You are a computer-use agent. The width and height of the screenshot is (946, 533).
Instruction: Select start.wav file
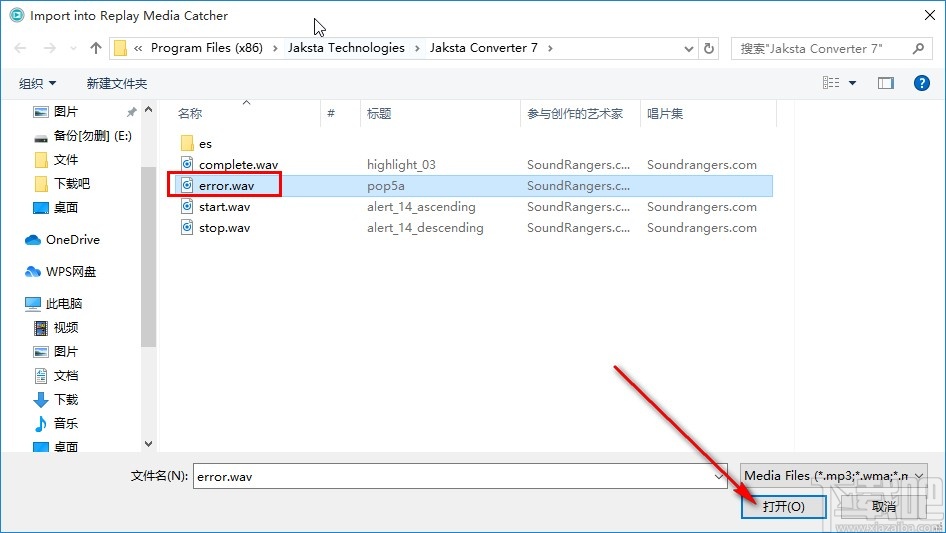[224, 207]
